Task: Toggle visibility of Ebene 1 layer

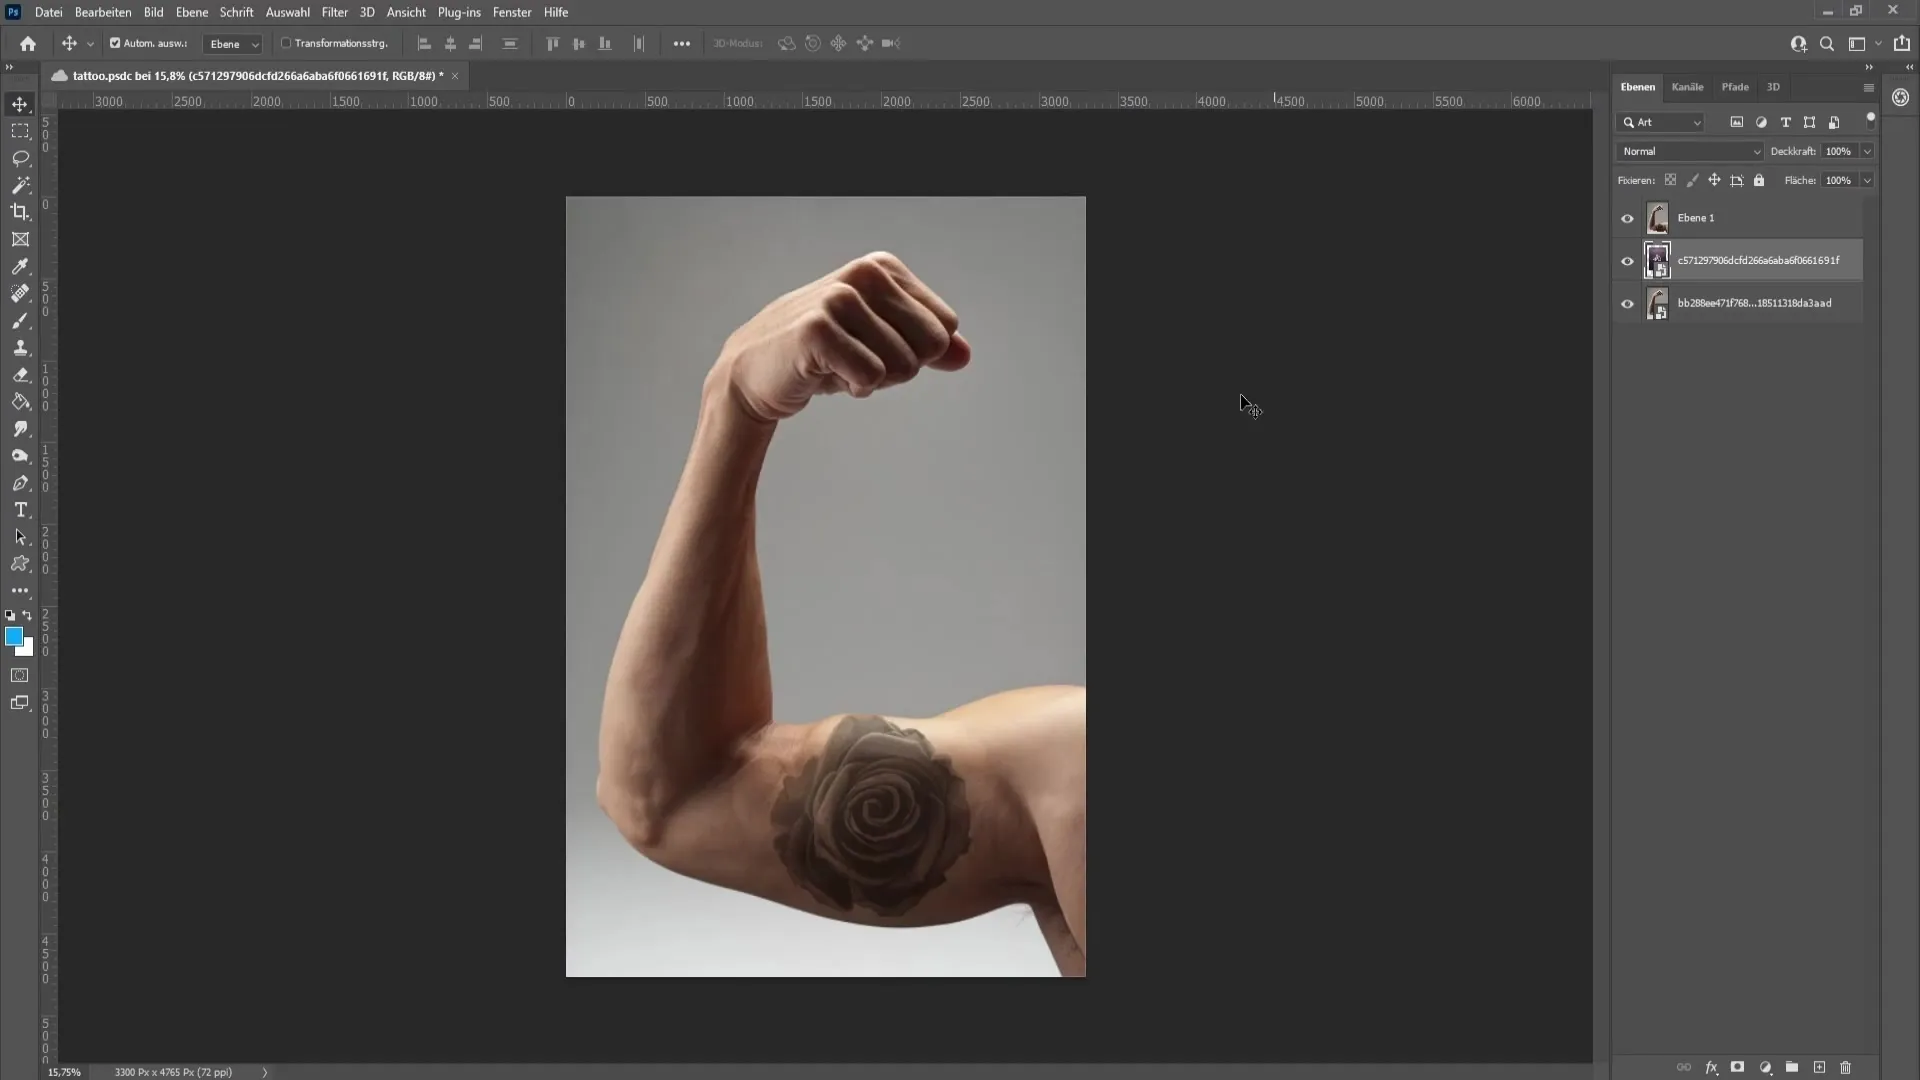Action: tap(1626, 216)
